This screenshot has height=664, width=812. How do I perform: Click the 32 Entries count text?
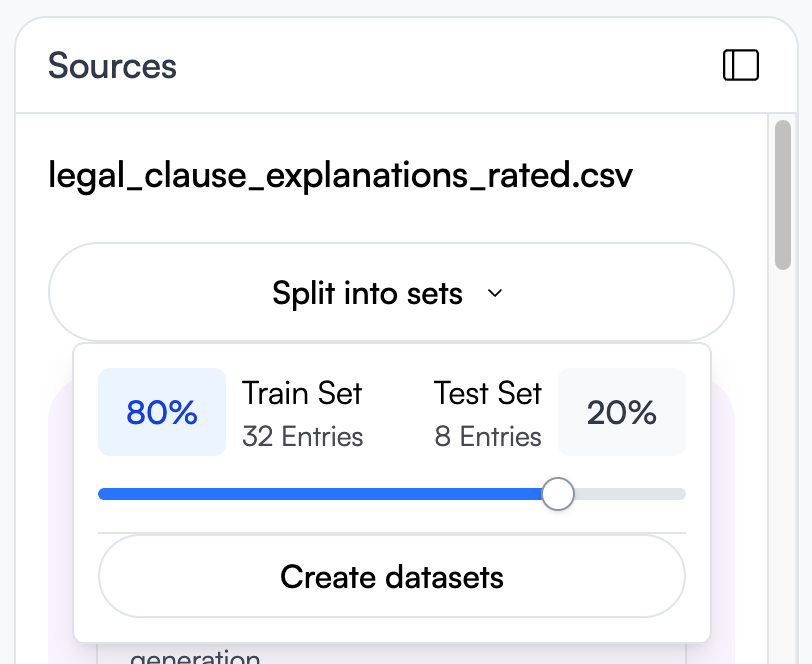pos(302,437)
